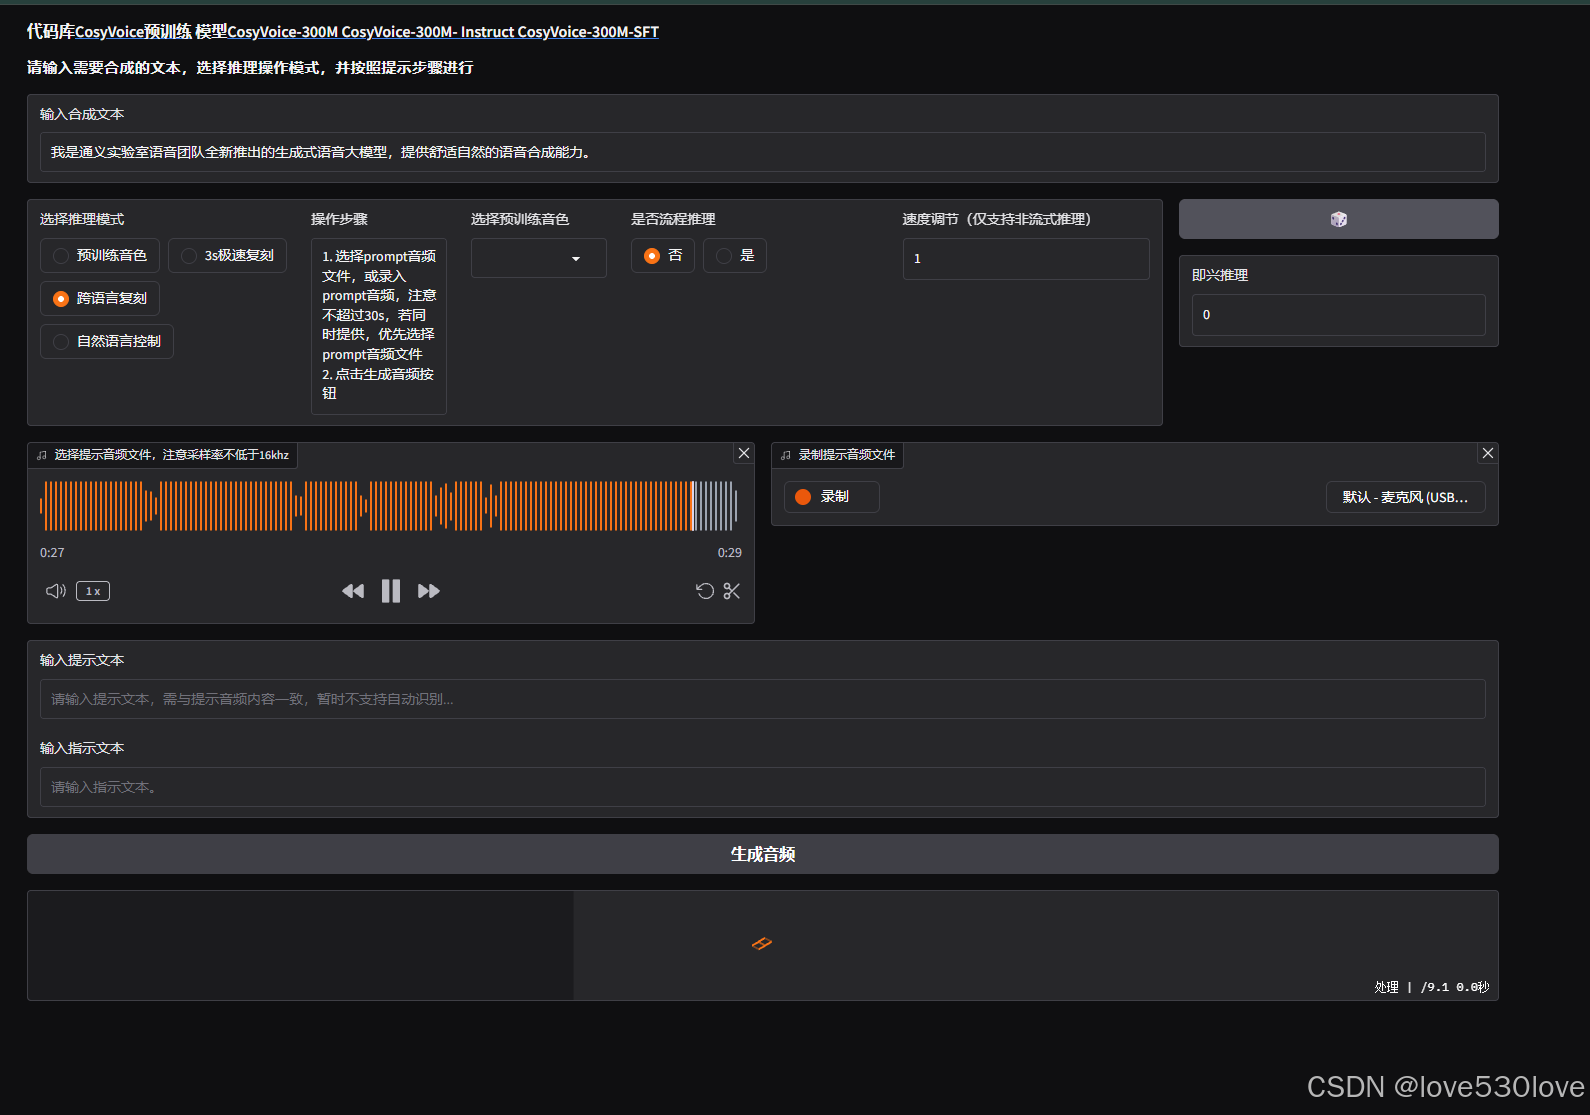Select the 预训练音色 inference mode

tap(100, 256)
